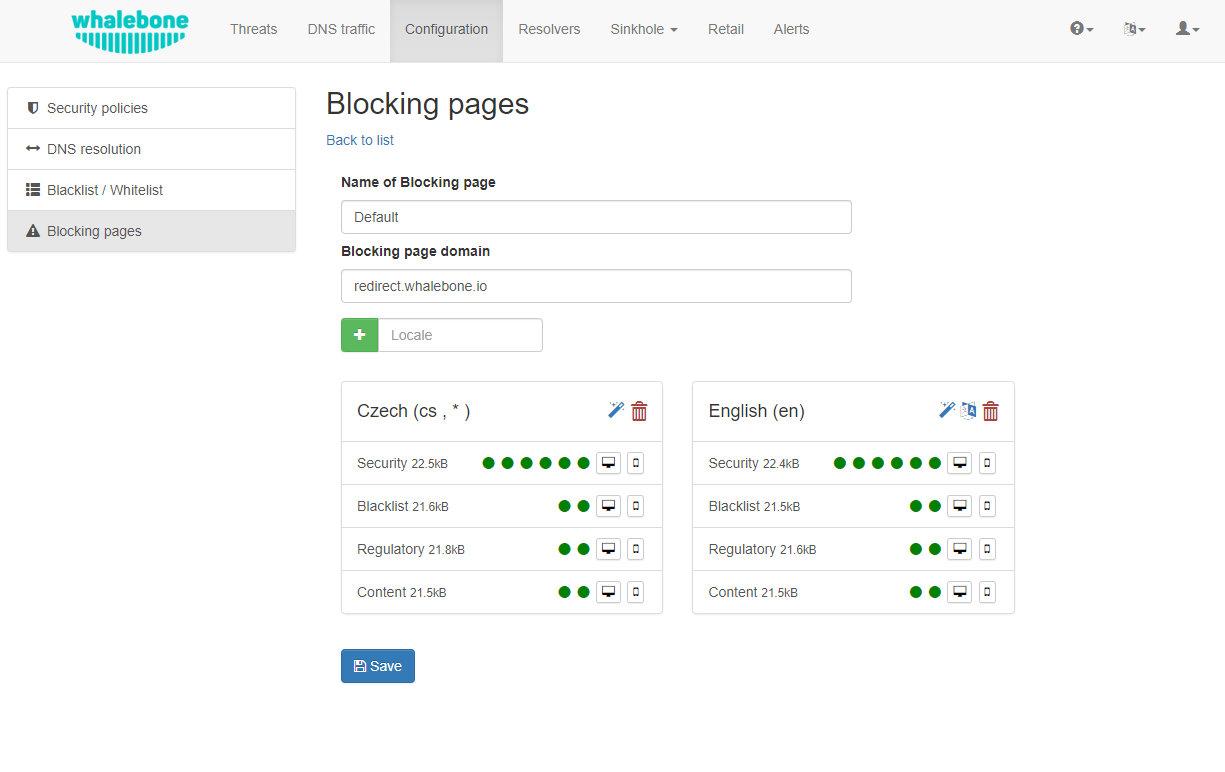Click into the Locale input field
The height and width of the screenshot is (772, 1225).
tap(460, 335)
